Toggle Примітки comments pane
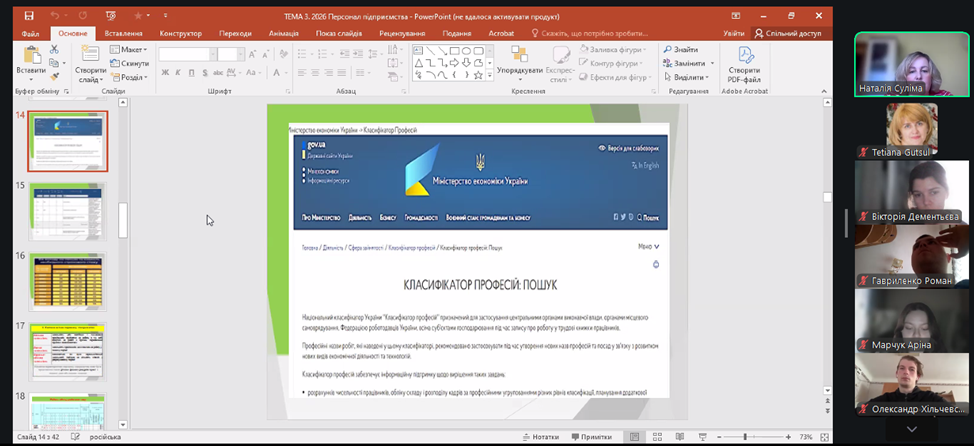The image size is (974, 446). [x=592, y=437]
